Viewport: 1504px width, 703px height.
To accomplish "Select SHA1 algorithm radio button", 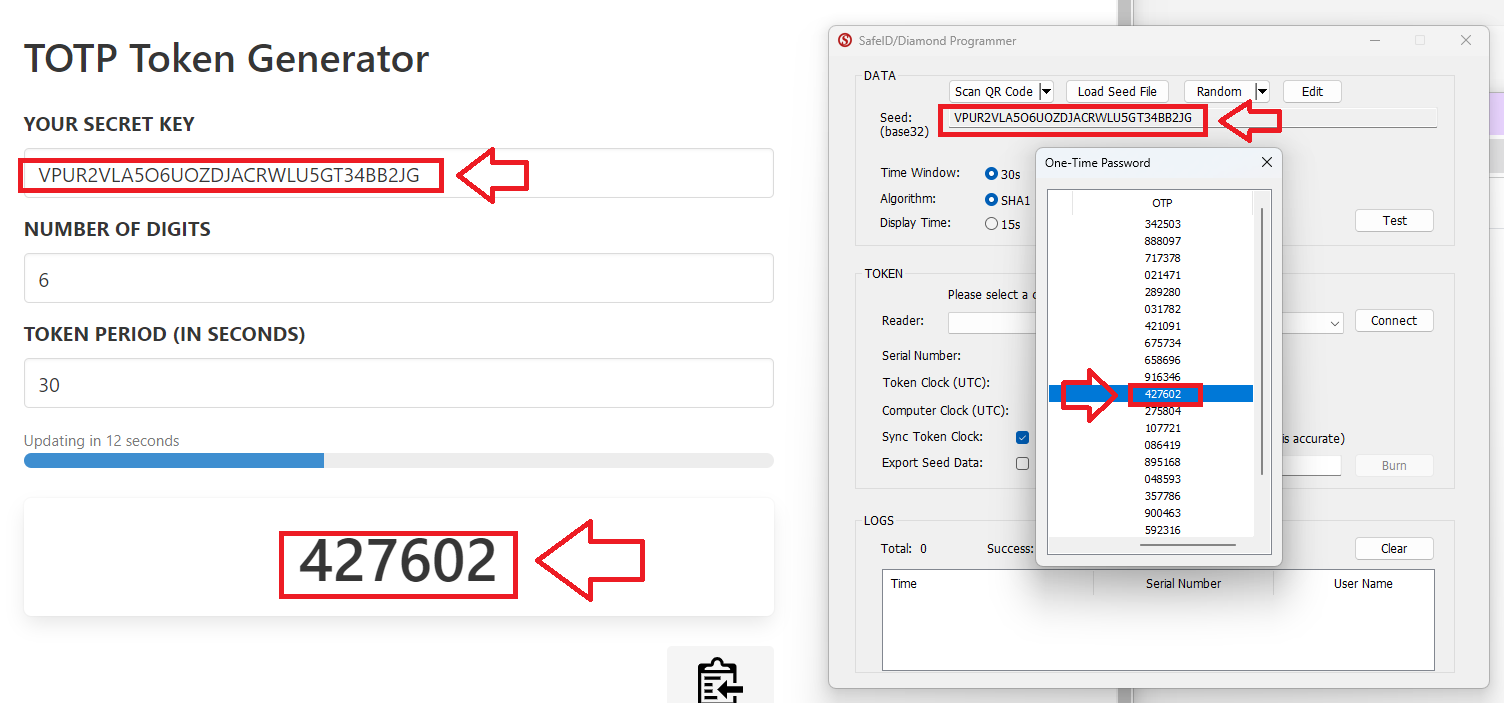I will tap(992, 200).
